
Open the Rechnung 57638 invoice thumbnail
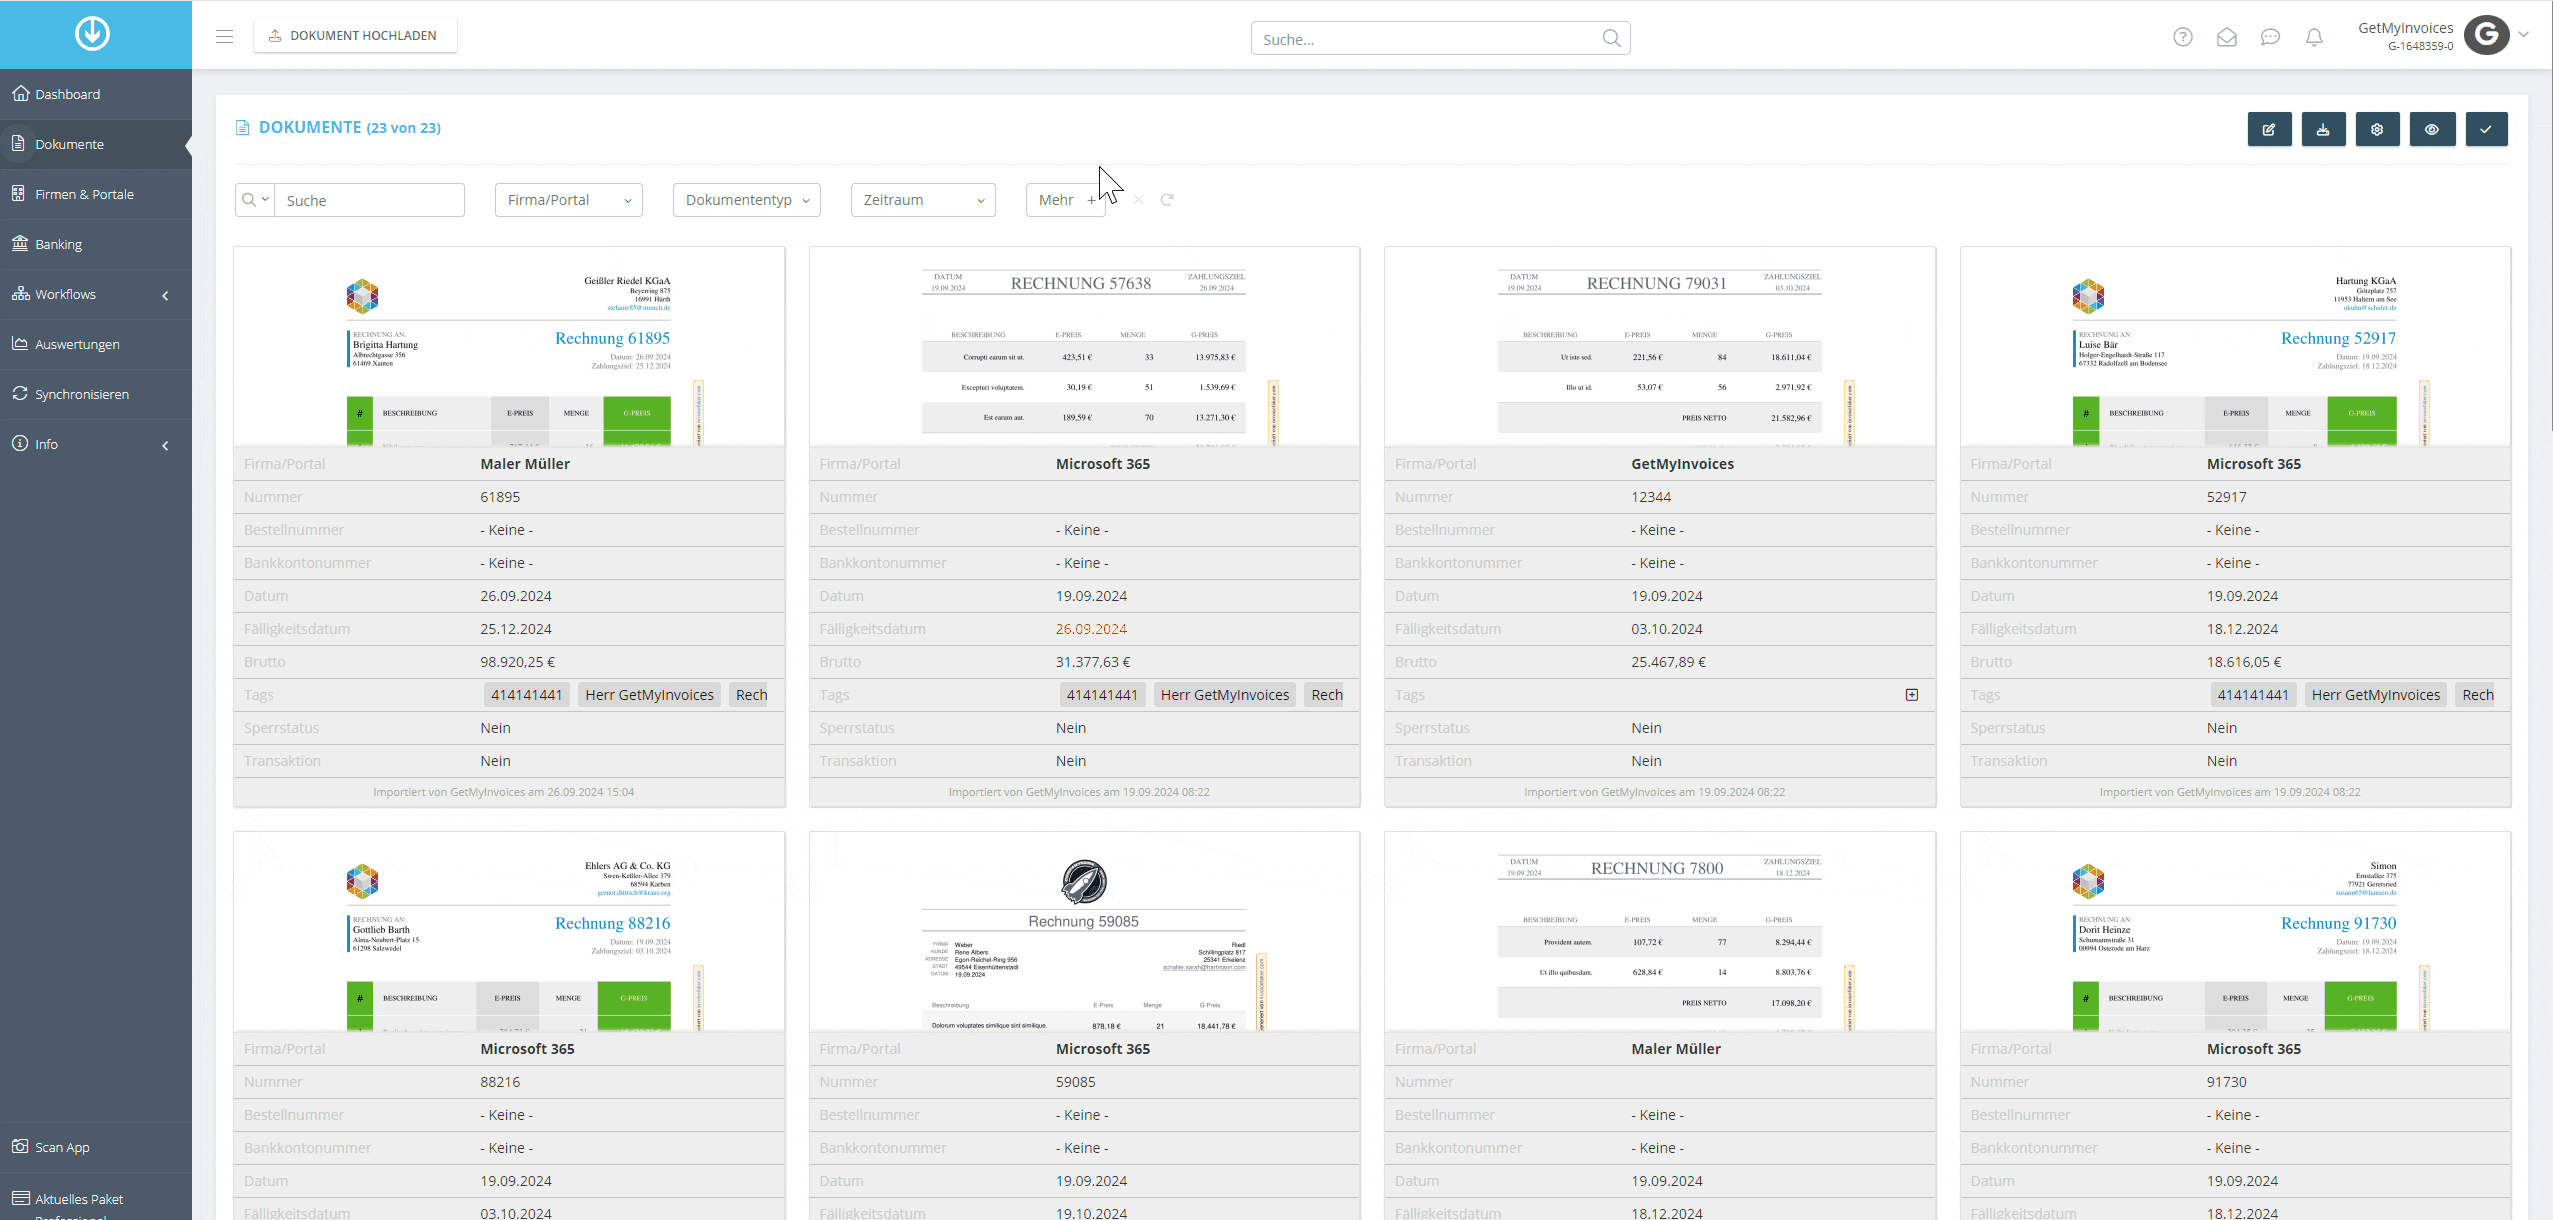coord(1084,346)
